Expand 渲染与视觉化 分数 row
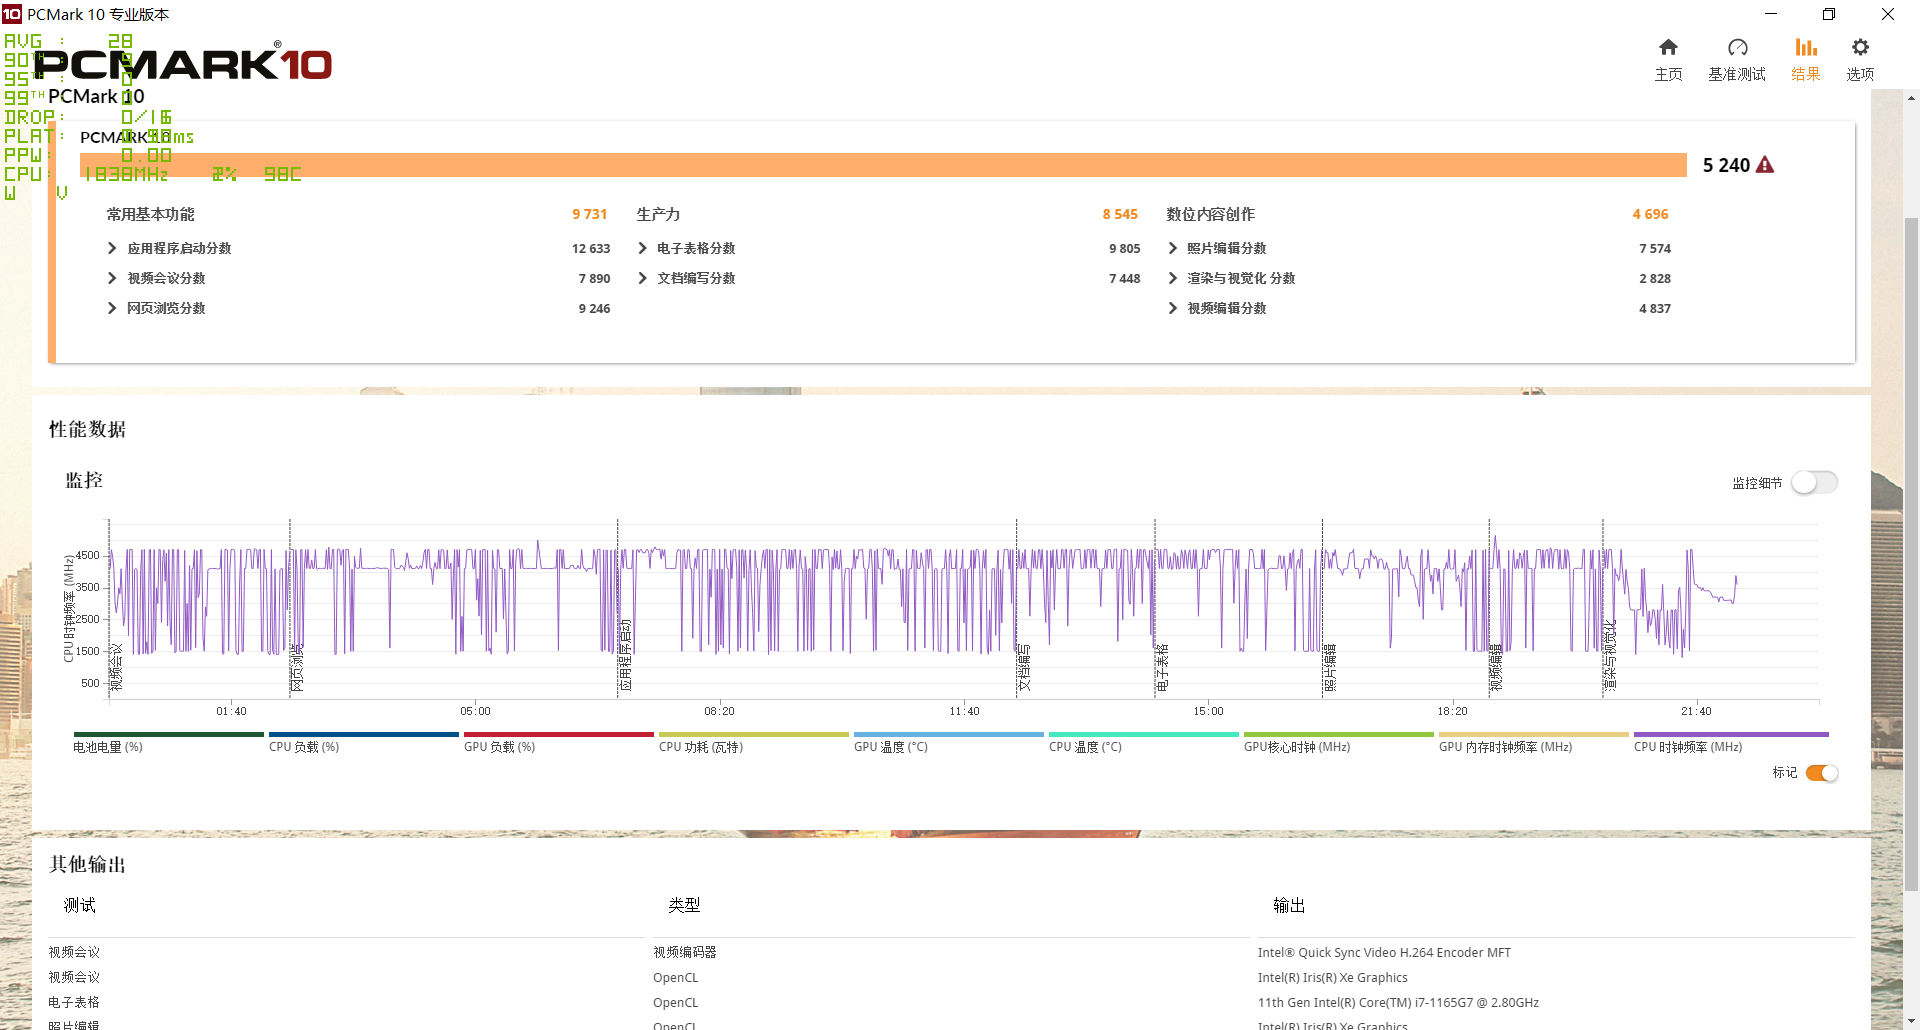 (1172, 278)
